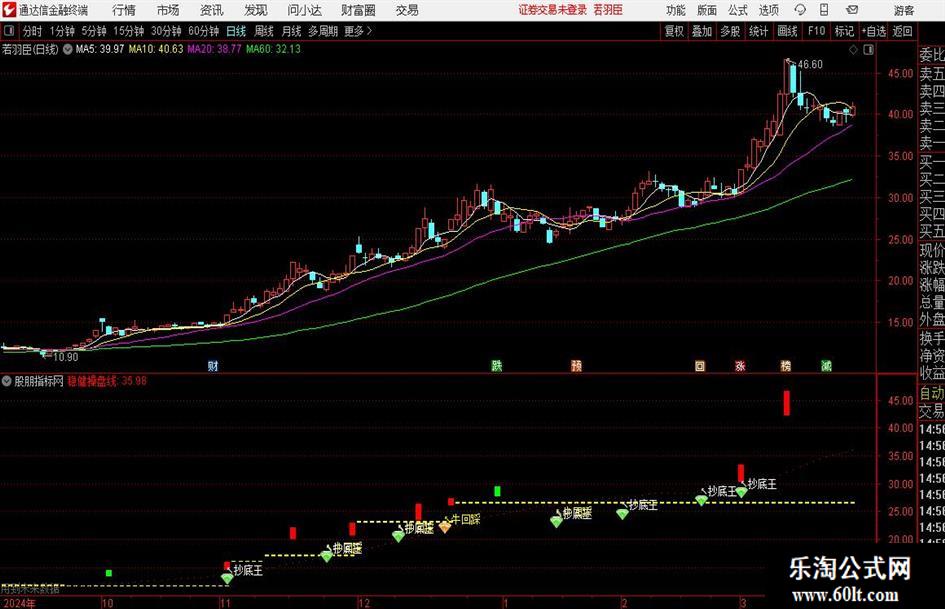Open the 功能 menu
Screen dimensions: 945x609
(676, 10)
